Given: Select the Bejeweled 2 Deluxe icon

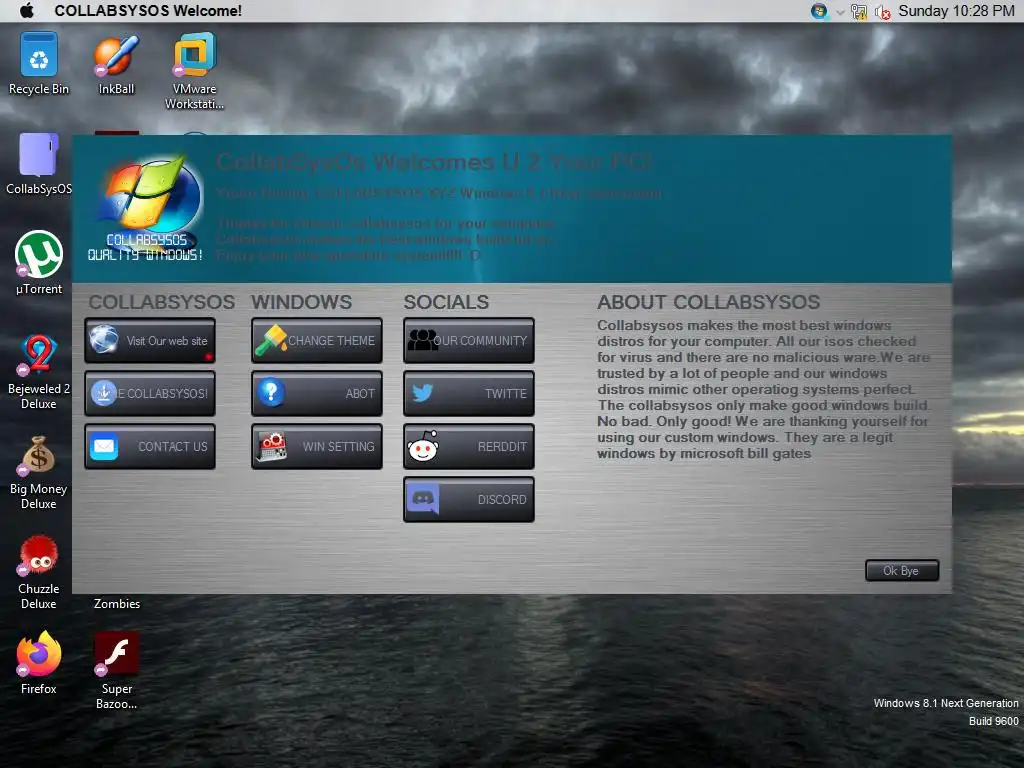Looking at the screenshot, I should coord(39,371).
